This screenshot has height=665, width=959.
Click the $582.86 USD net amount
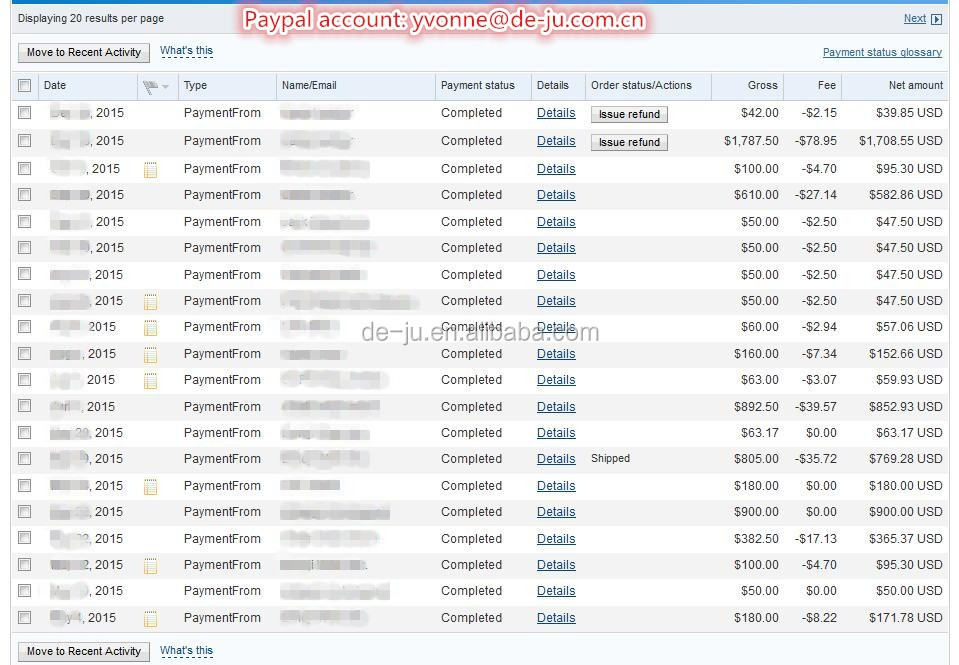tap(905, 195)
